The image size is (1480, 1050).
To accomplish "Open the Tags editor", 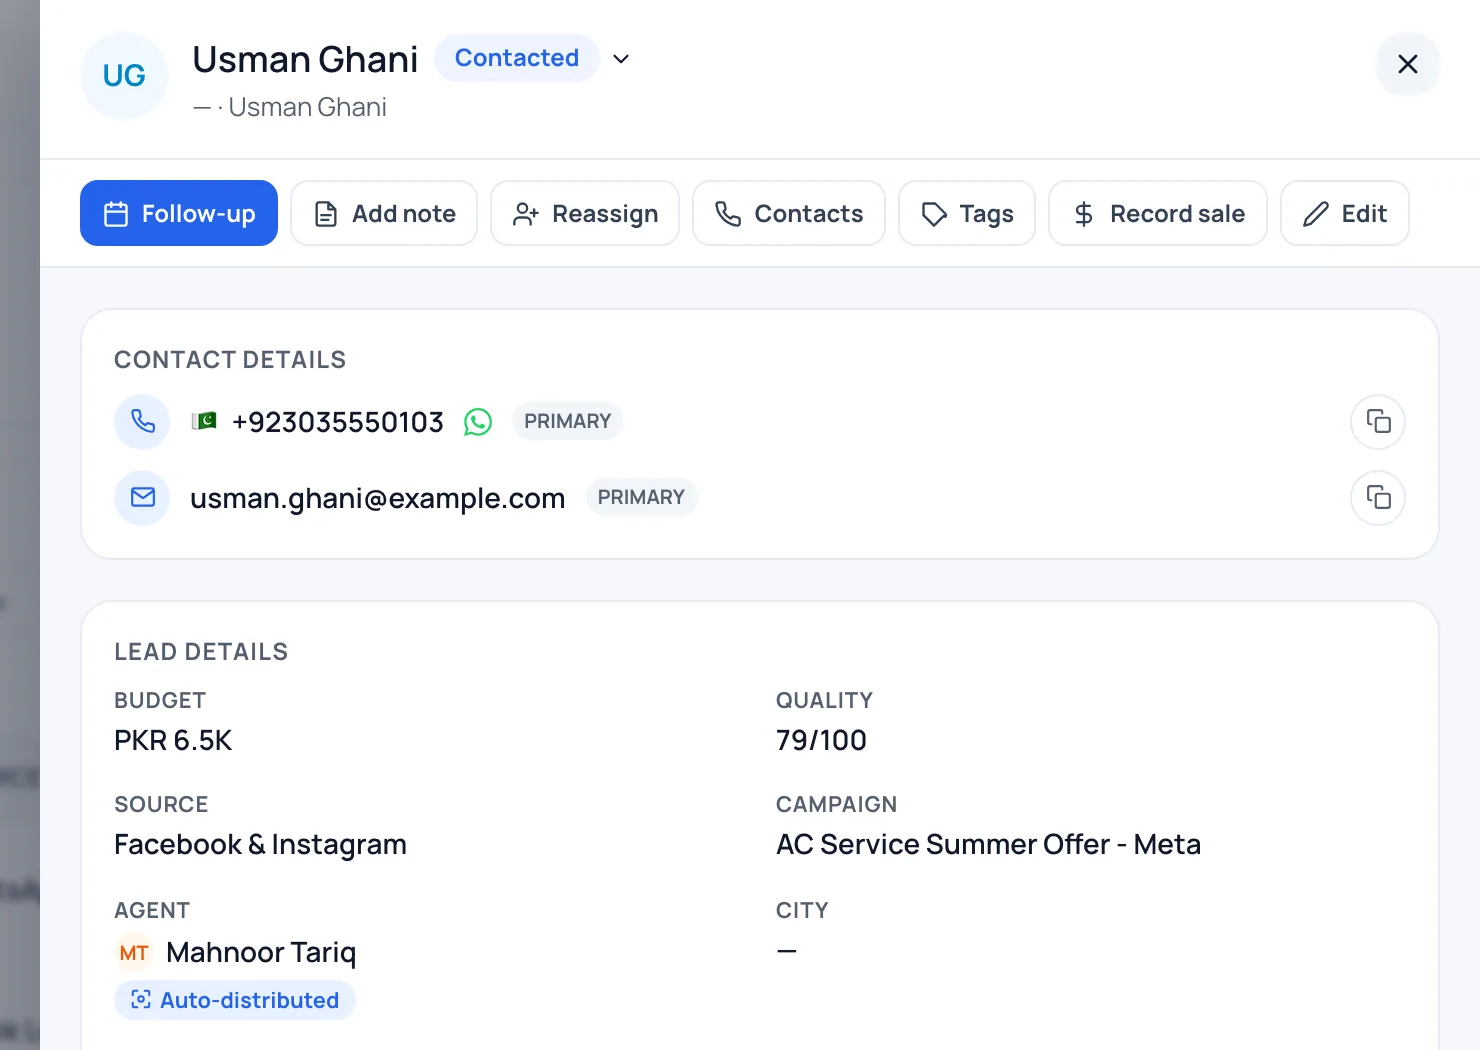I will [967, 213].
